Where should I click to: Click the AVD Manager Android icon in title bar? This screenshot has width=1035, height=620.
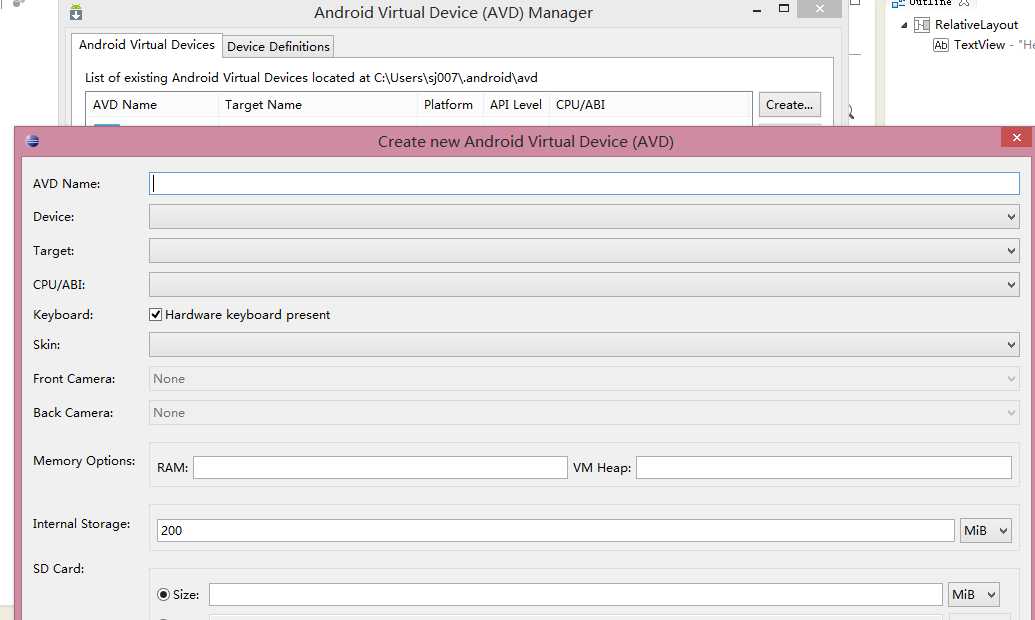coord(76,12)
